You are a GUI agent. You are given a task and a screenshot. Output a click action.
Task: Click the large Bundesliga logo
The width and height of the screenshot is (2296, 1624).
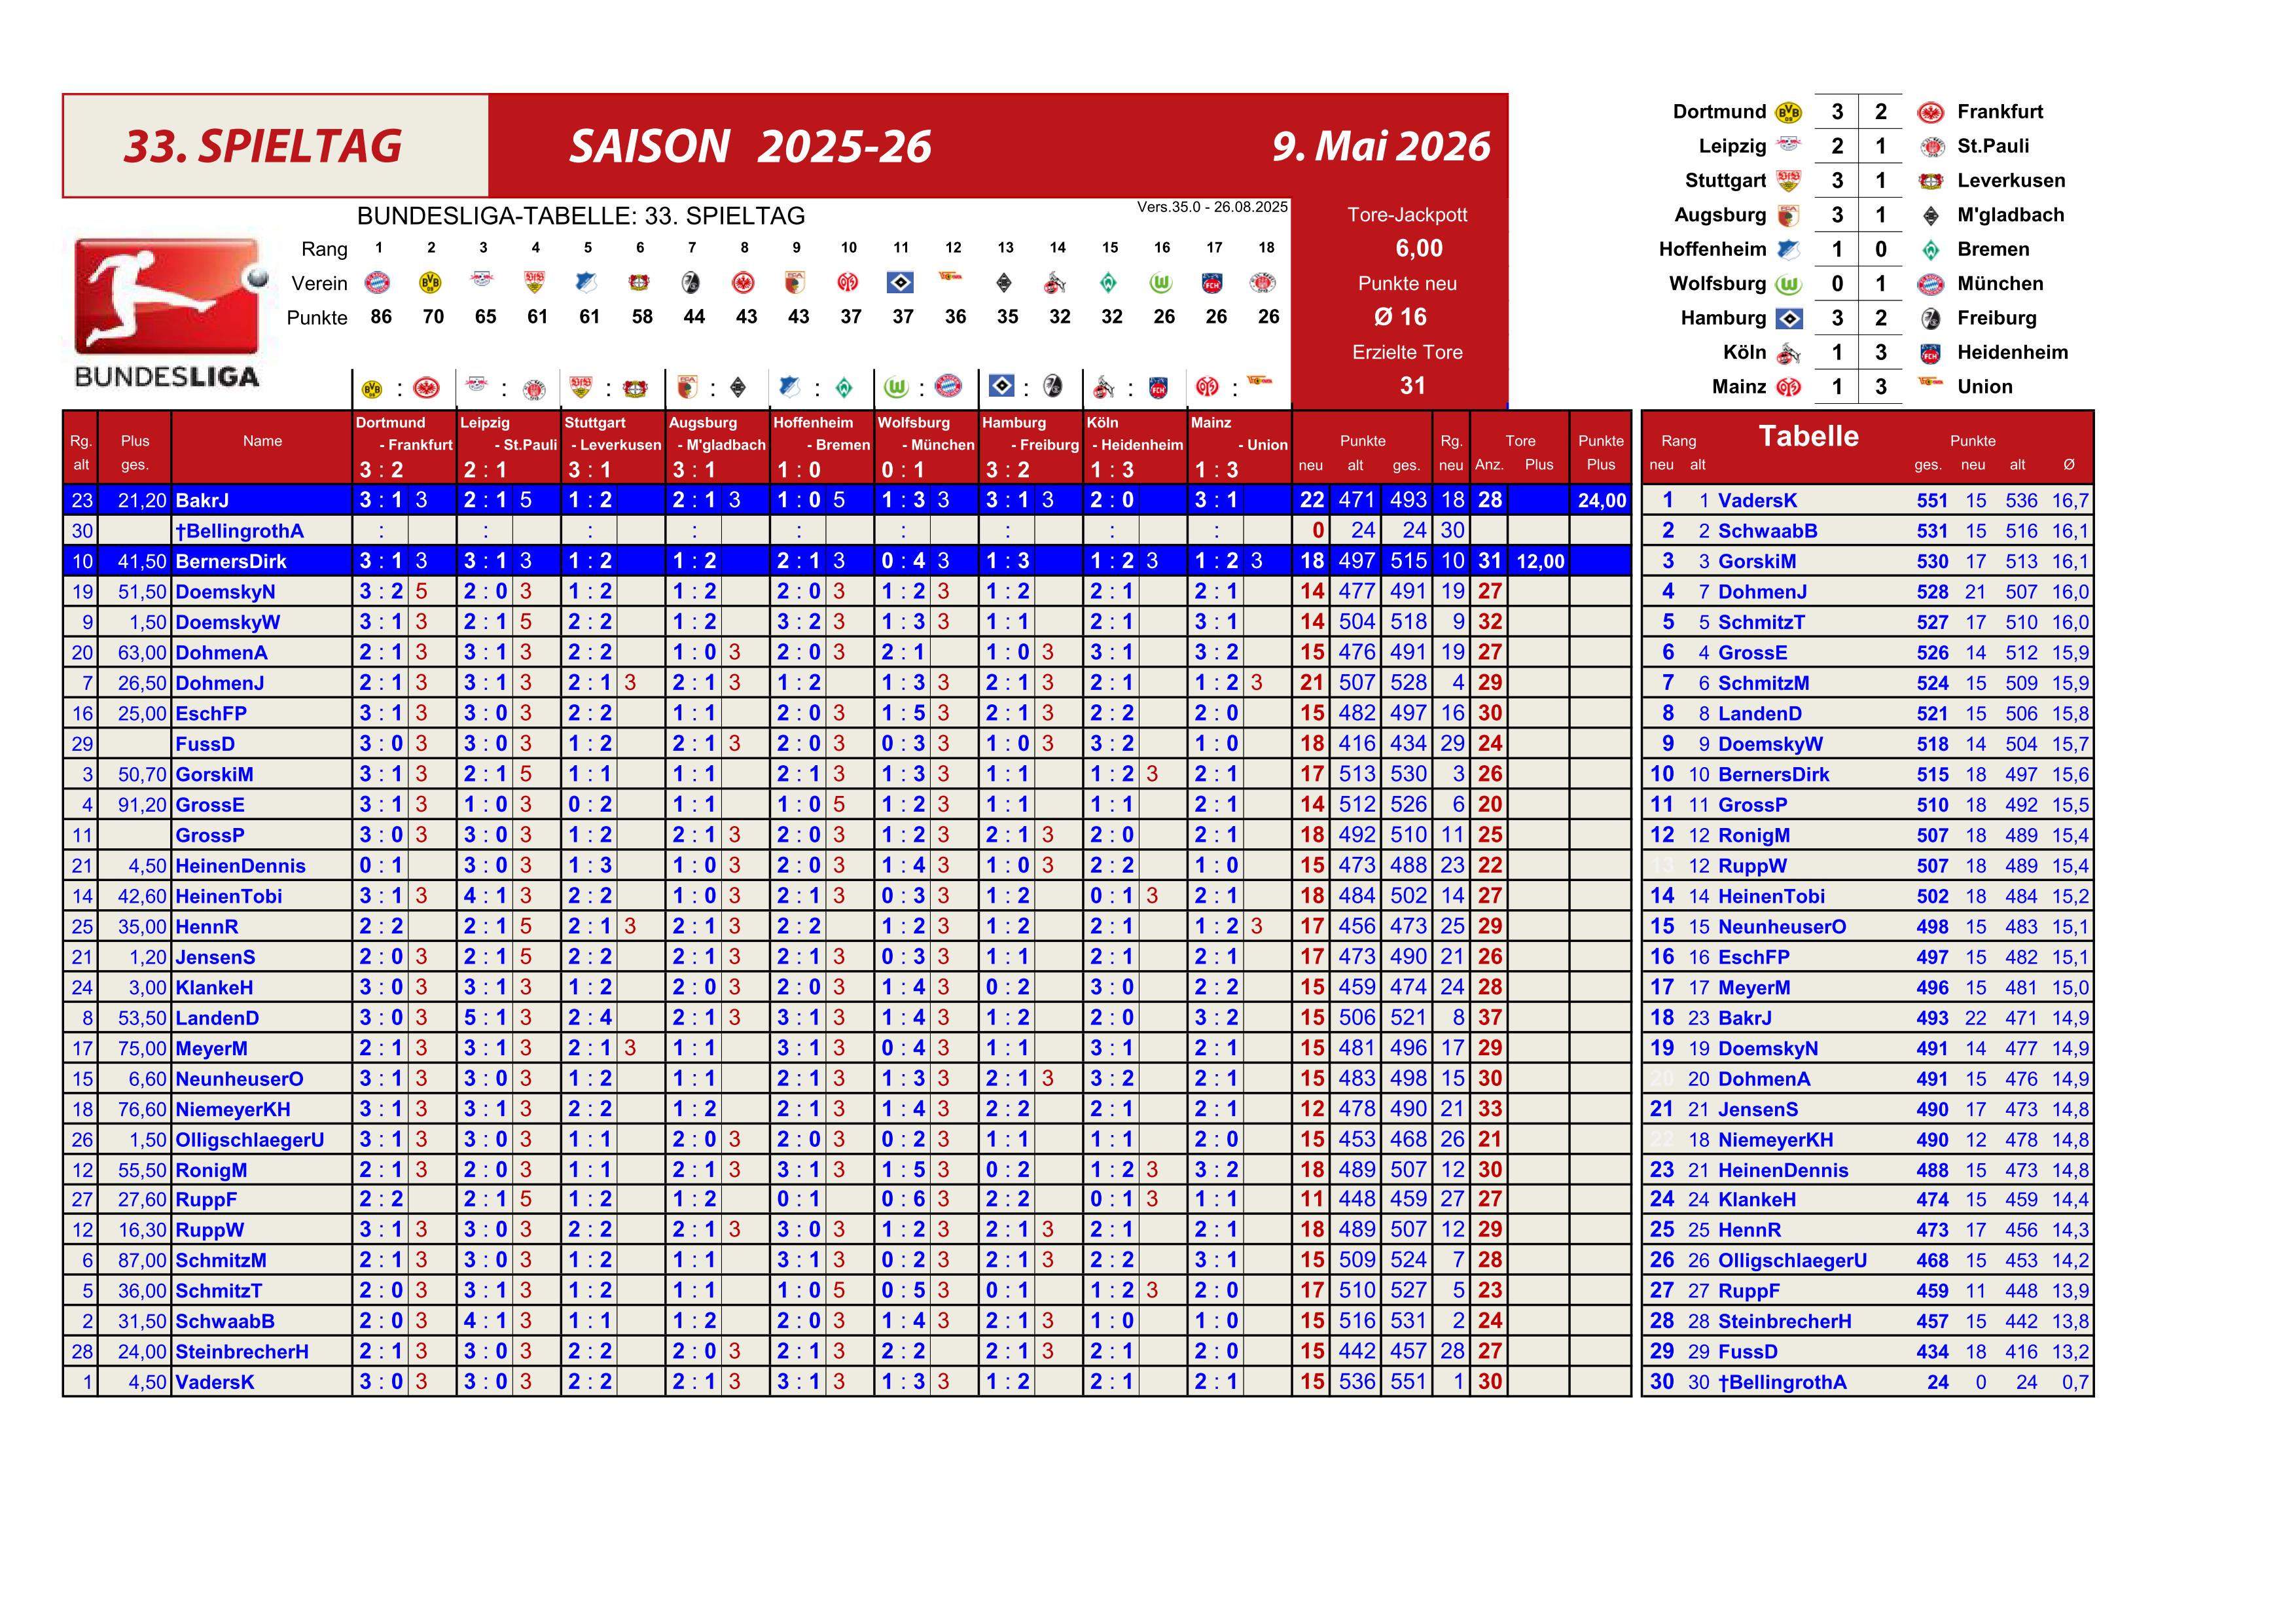tap(168, 313)
